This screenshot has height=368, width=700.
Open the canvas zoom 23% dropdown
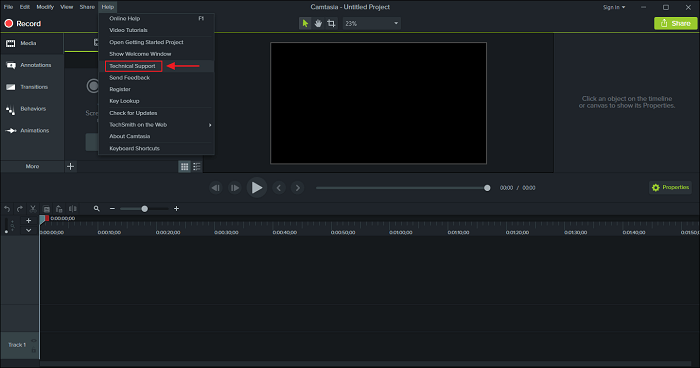[x=371, y=23]
